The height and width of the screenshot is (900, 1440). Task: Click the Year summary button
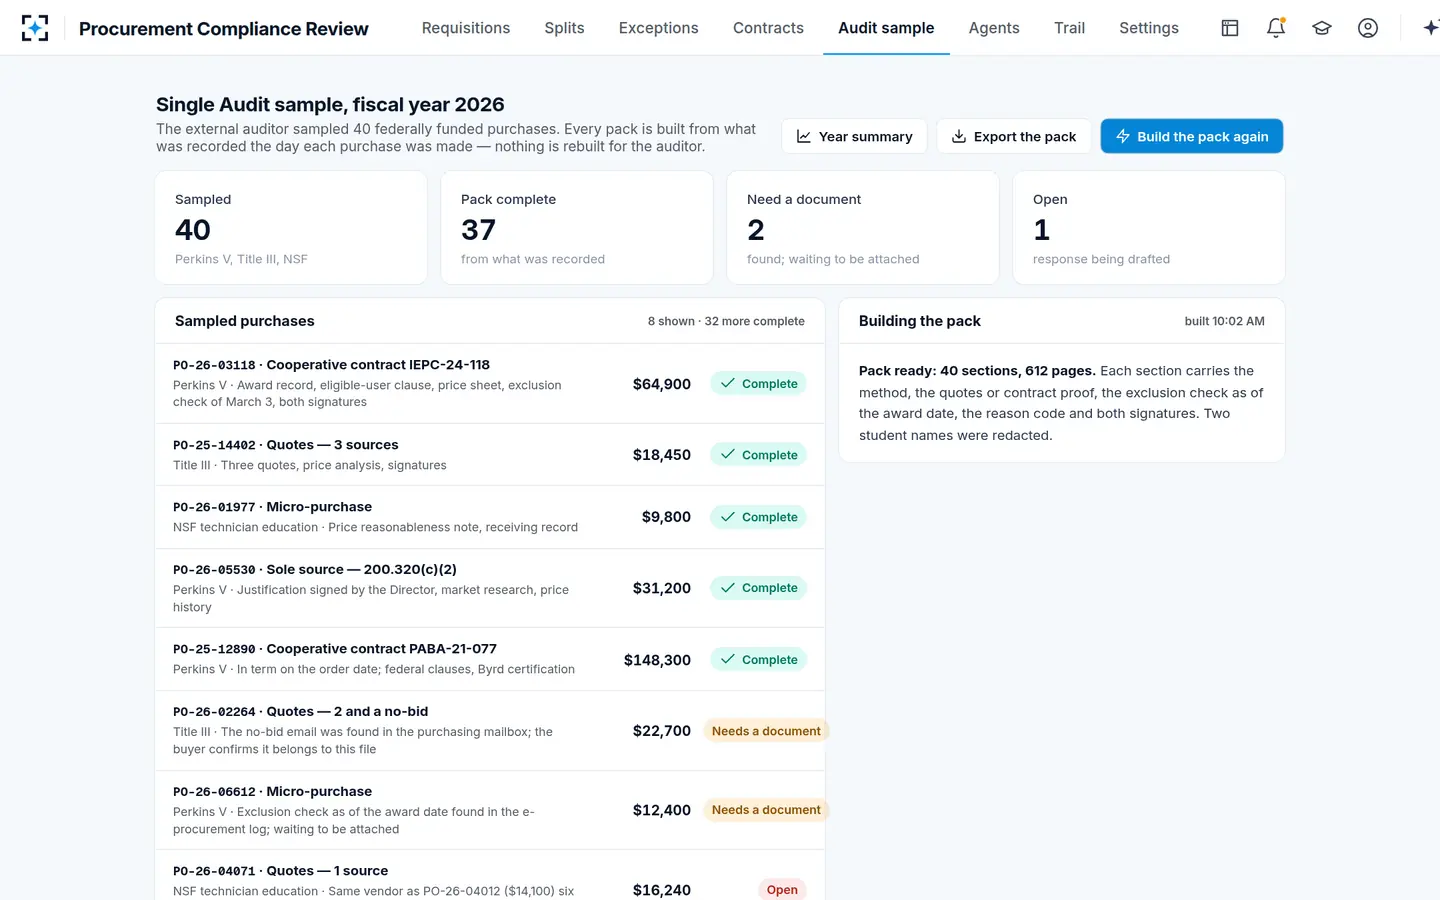854,136
